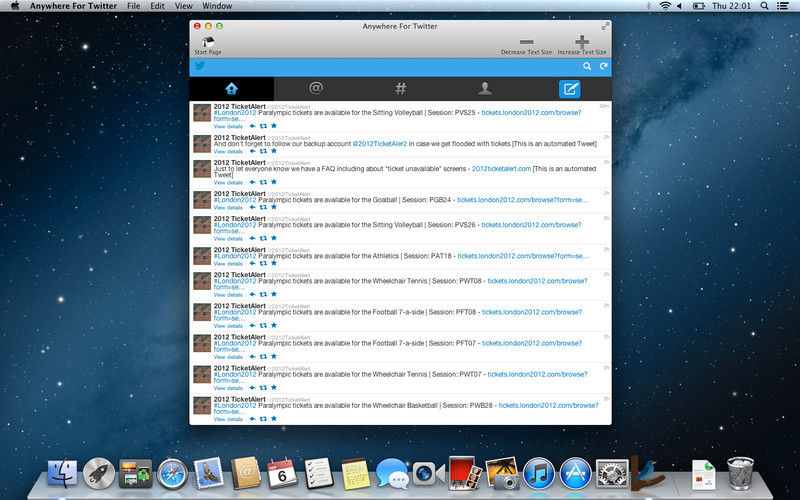Launch Safari from the Dock
Image resolution: width=800 pixels, height=500 pixels.
click(x=172, y=474)
